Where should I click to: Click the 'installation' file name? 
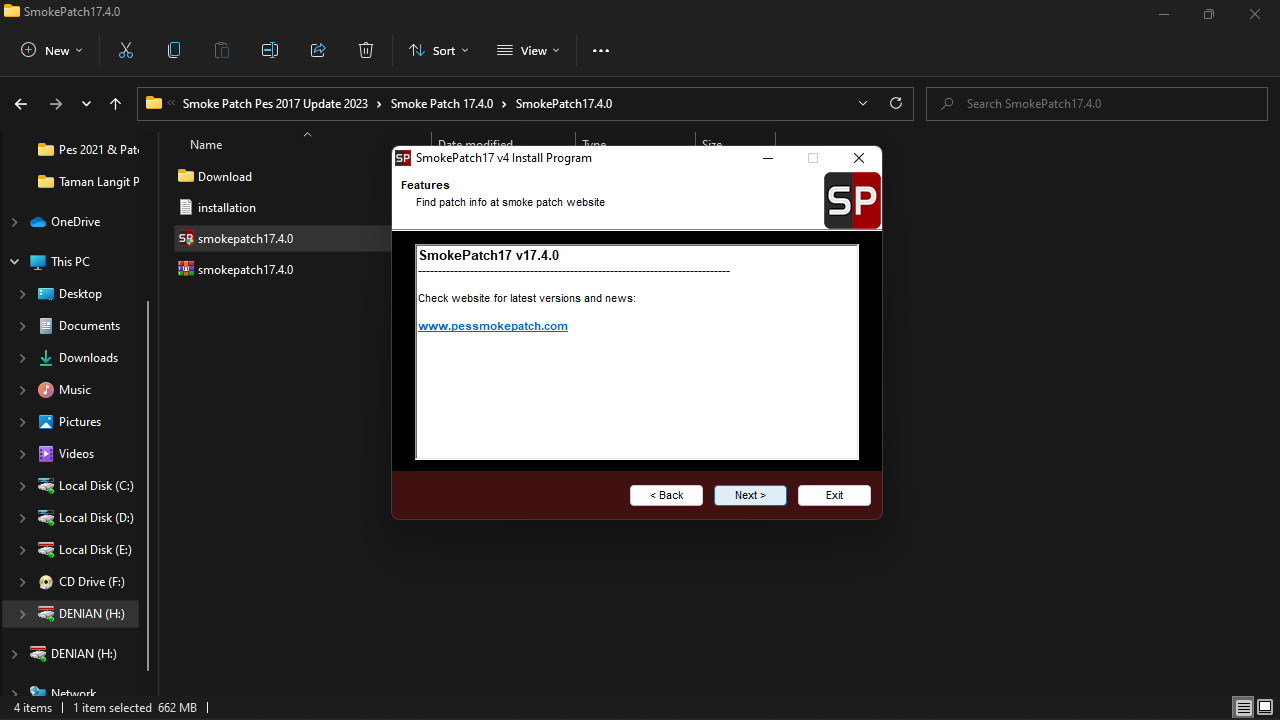(x=227, y=207)
